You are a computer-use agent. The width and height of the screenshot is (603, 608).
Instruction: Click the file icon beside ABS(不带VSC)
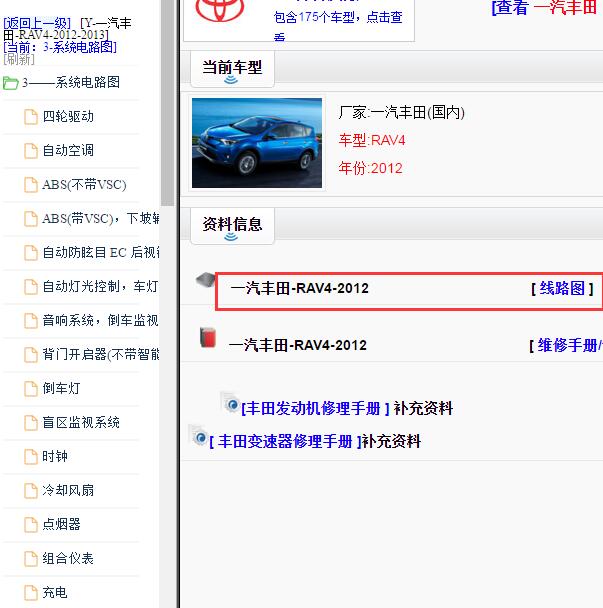click(31, 185)
